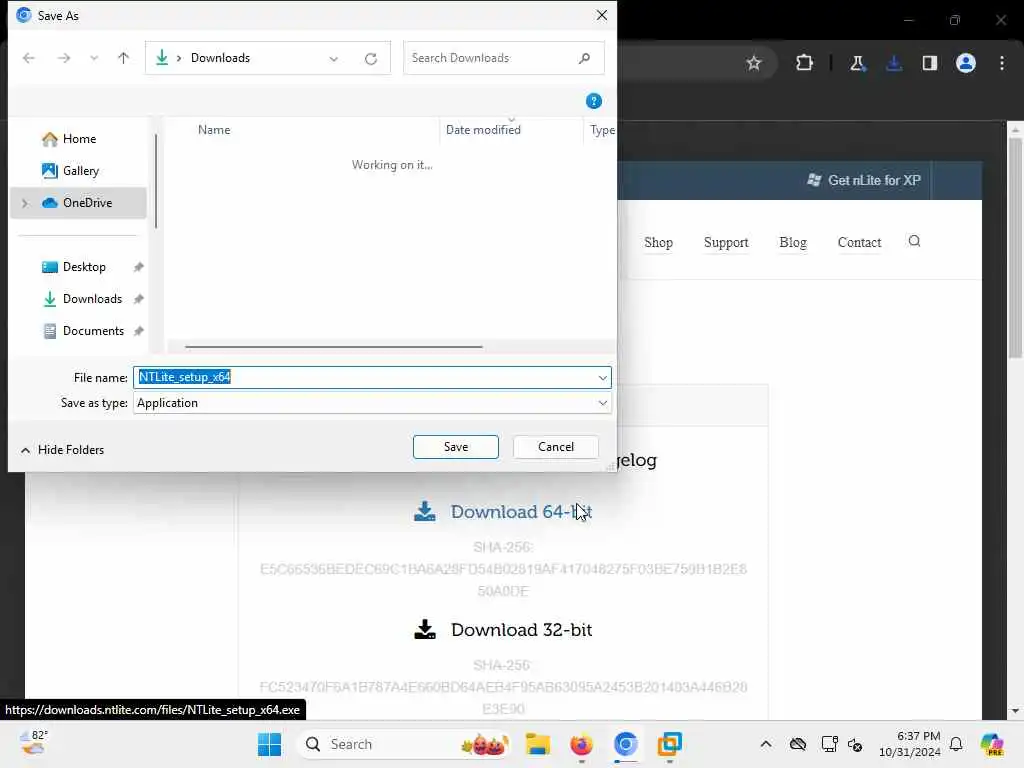Open the taskbar app next to Chromium

[x=669, y=744]
